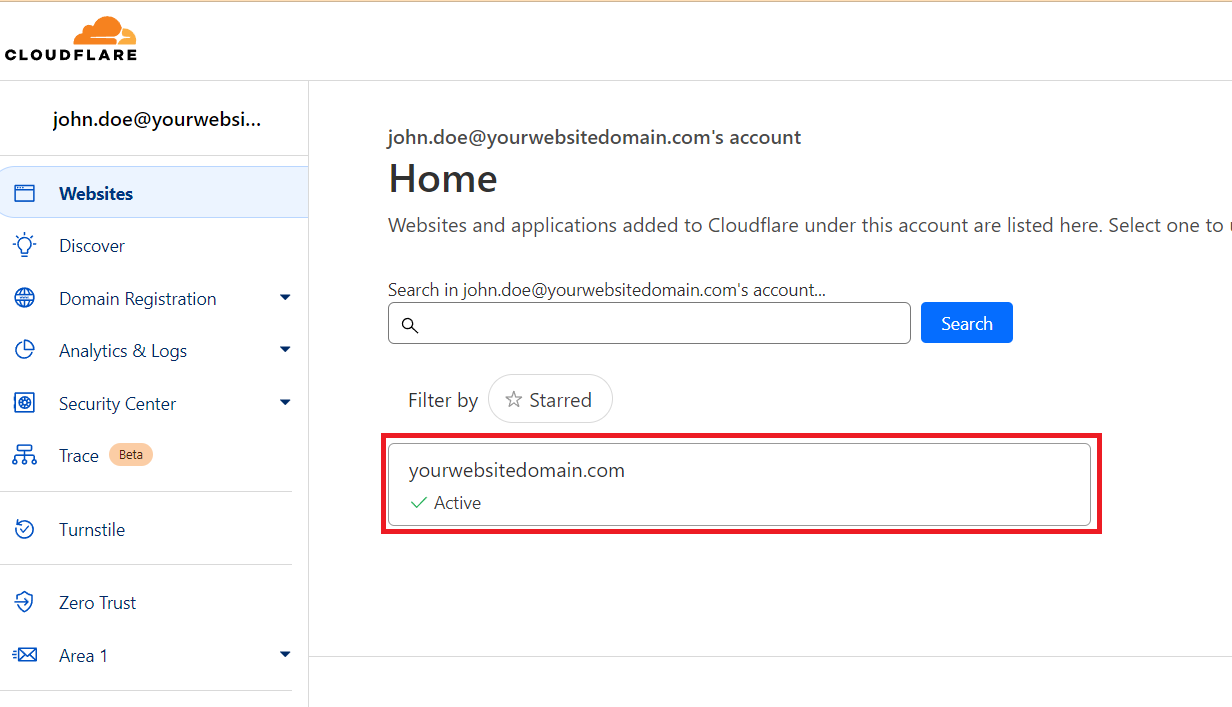Screen dimensions: 1232x707
Task: Click the Cloudflare logo
Action: tap(71, 40)
